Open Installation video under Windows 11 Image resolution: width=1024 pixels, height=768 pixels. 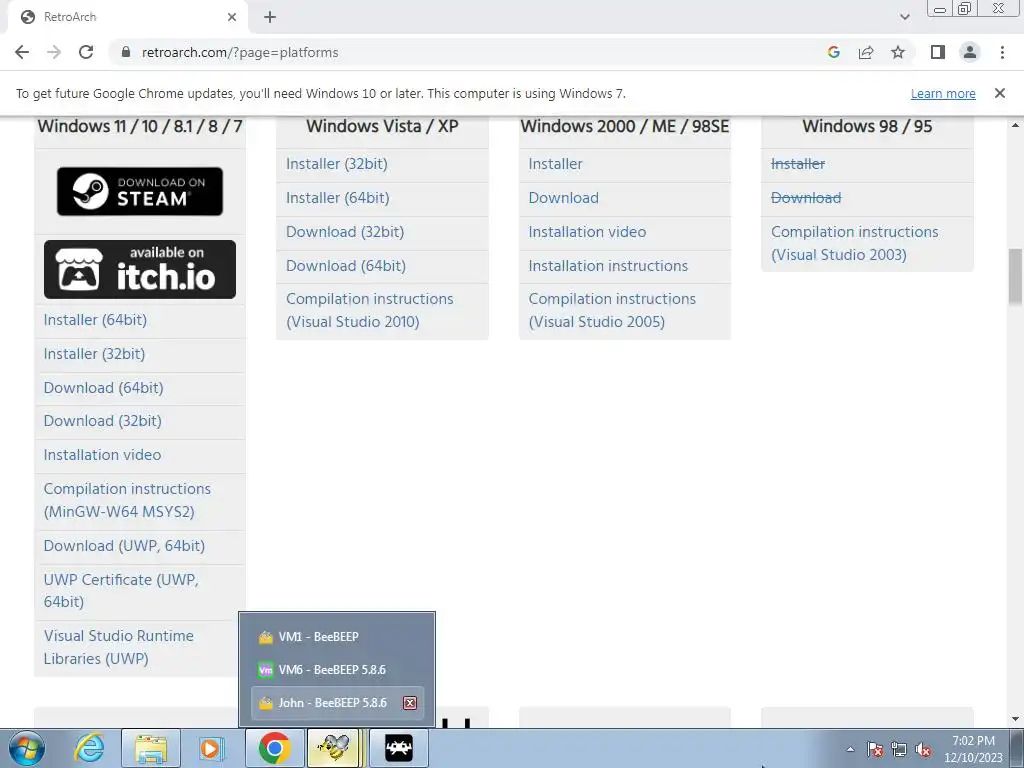tap(103, 455)
